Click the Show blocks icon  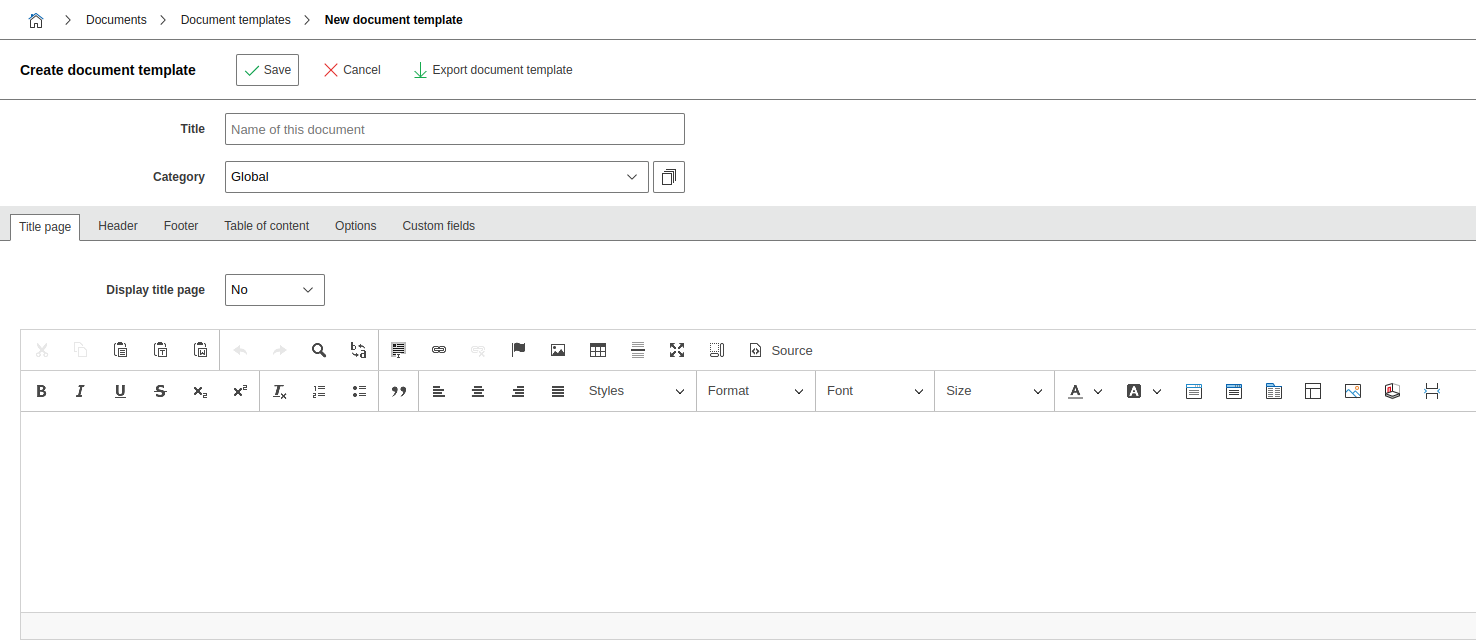(x=717, y=350)
